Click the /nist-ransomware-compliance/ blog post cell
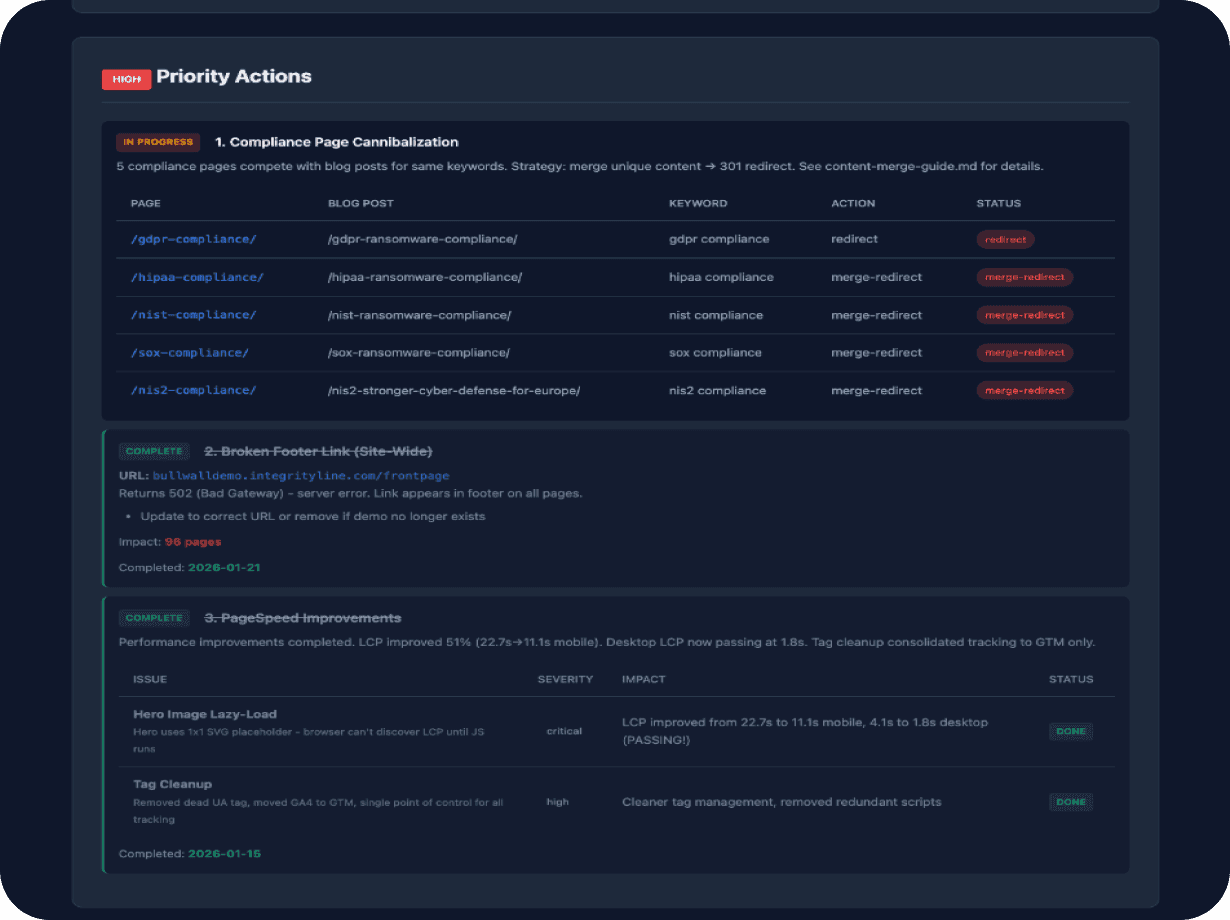1230x920 pixels. pyautogui.click(x=419, y=315)
